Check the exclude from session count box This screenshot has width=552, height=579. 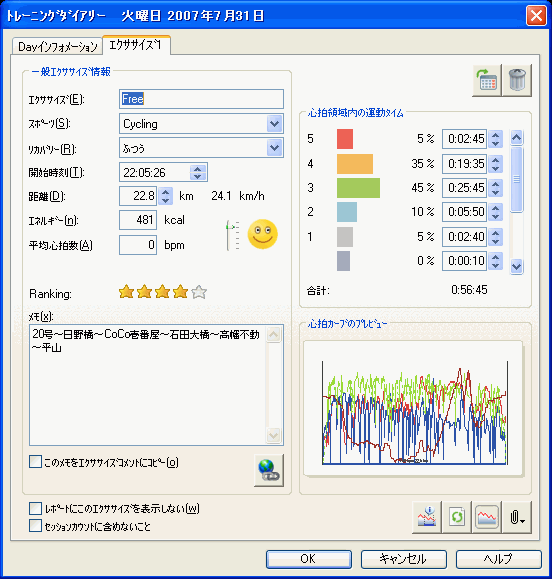35,525
